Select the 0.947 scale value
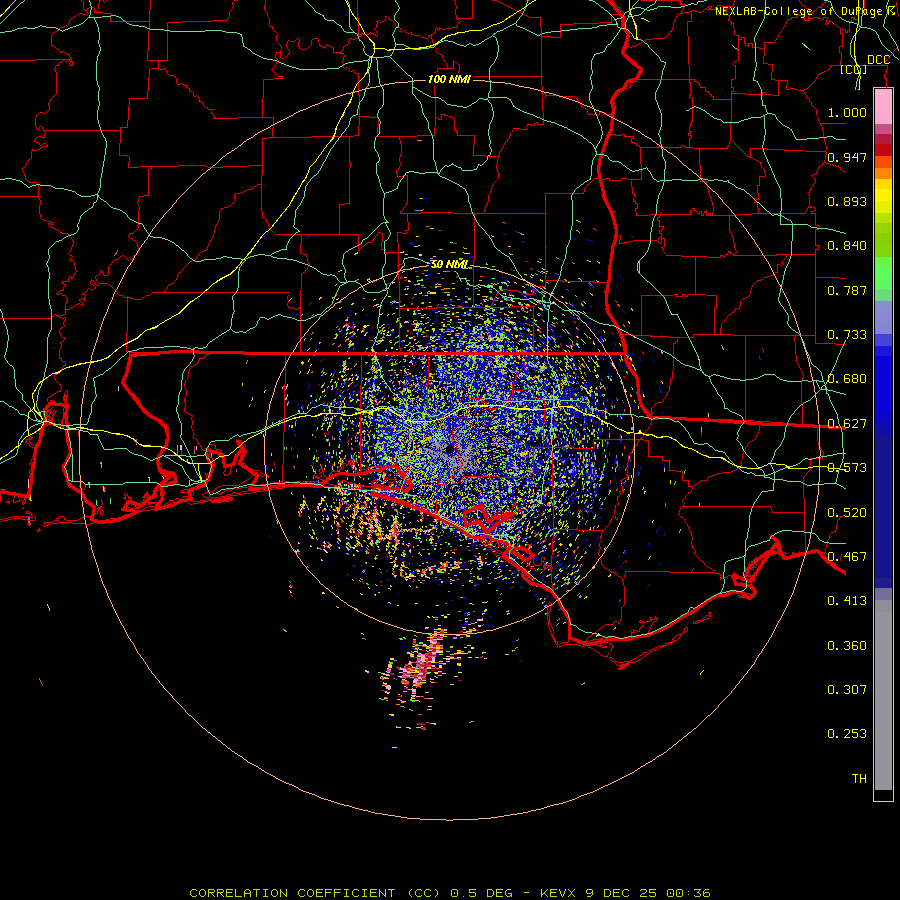This screenshot has width=900, height=900. [x=847, y=157]
